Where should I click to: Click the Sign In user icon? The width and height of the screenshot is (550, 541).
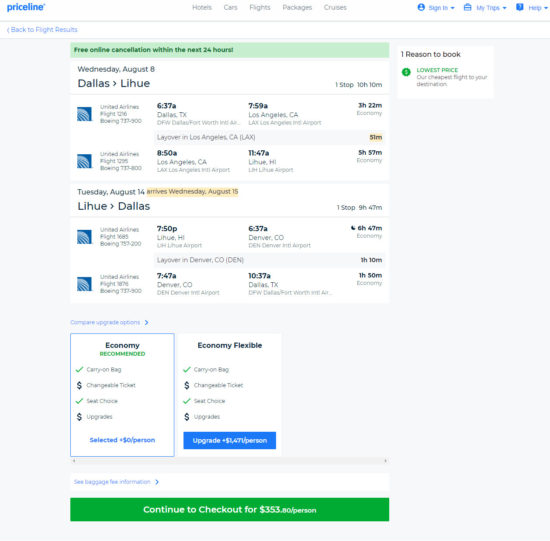421,7
